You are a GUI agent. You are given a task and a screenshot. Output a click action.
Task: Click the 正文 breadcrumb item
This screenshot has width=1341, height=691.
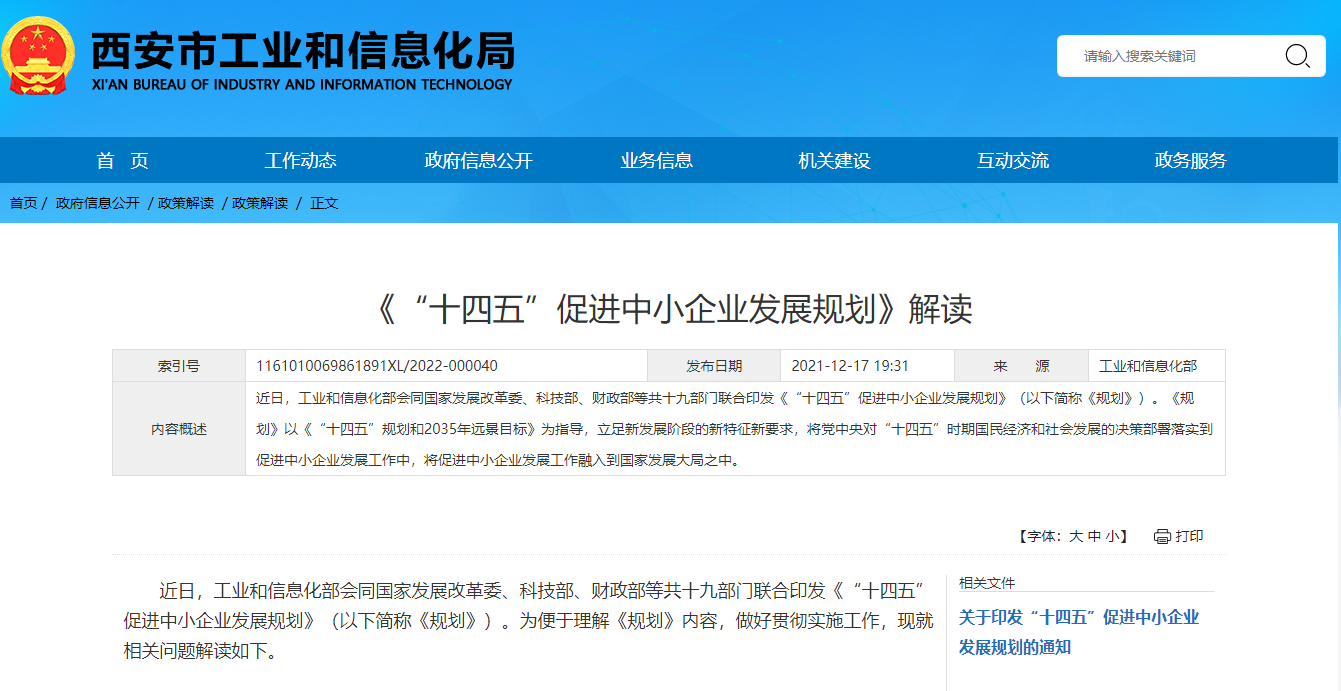click(324, 203)
